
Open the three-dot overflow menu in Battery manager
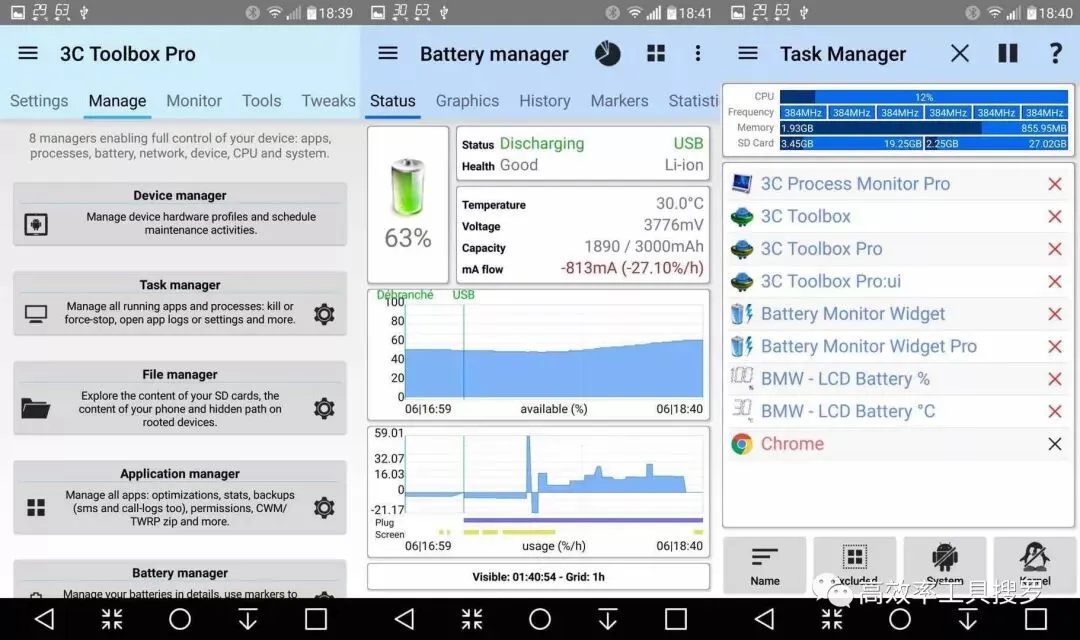698,53
